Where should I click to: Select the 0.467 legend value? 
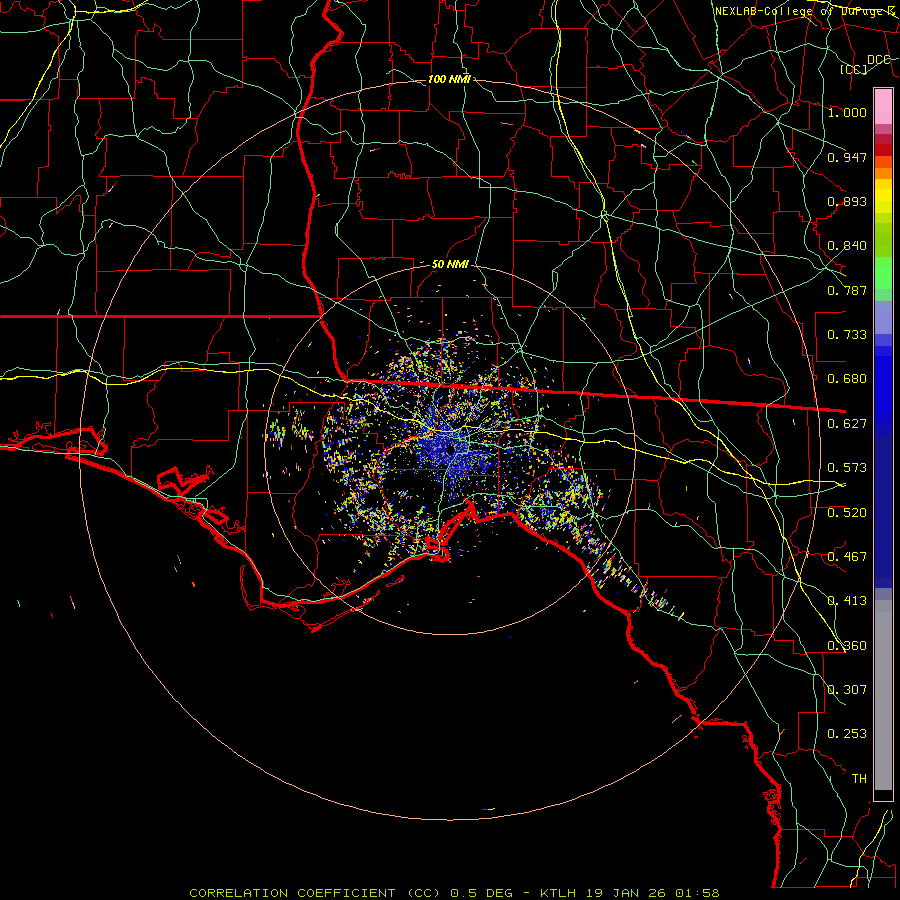click(847, 557)
